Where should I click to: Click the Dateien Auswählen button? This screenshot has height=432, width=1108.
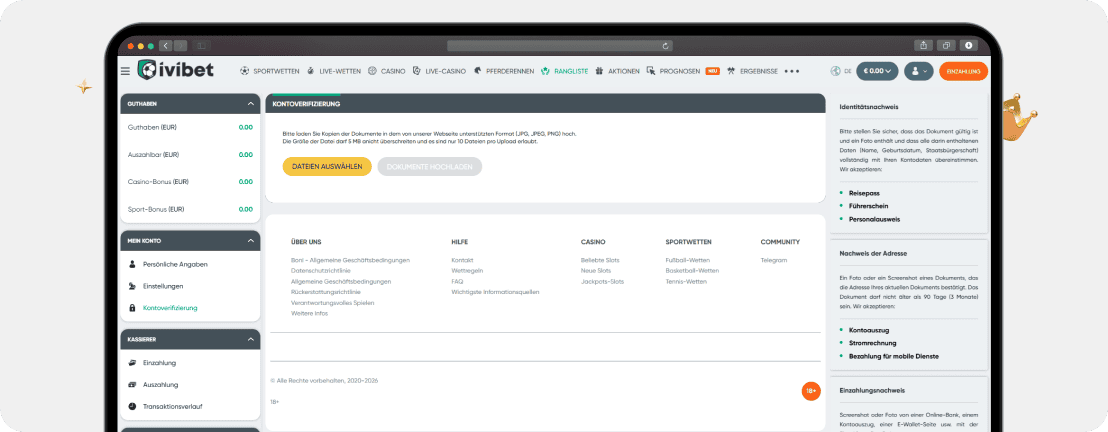coord(327,166)
